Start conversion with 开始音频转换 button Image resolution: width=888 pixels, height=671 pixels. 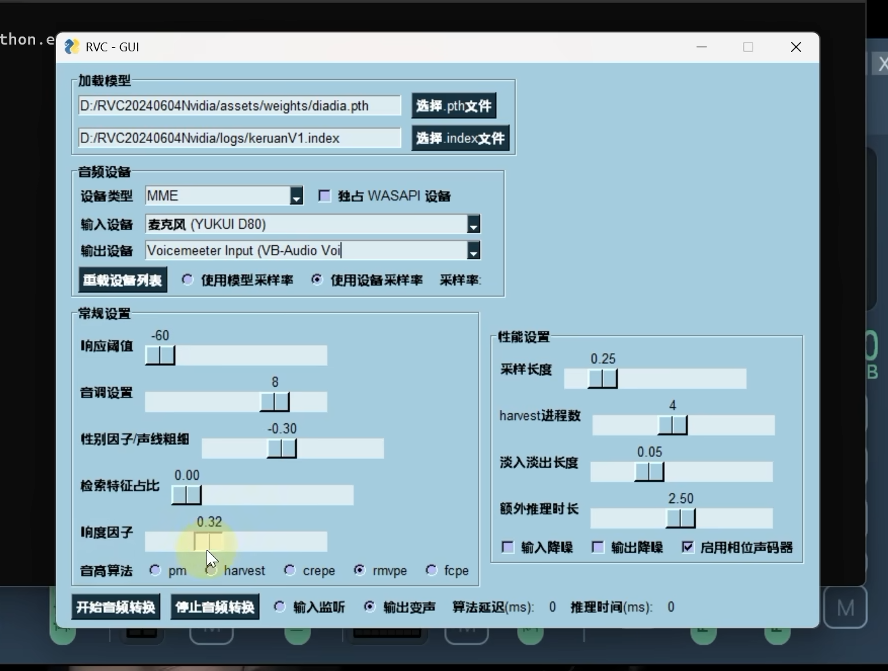[116, 607]
